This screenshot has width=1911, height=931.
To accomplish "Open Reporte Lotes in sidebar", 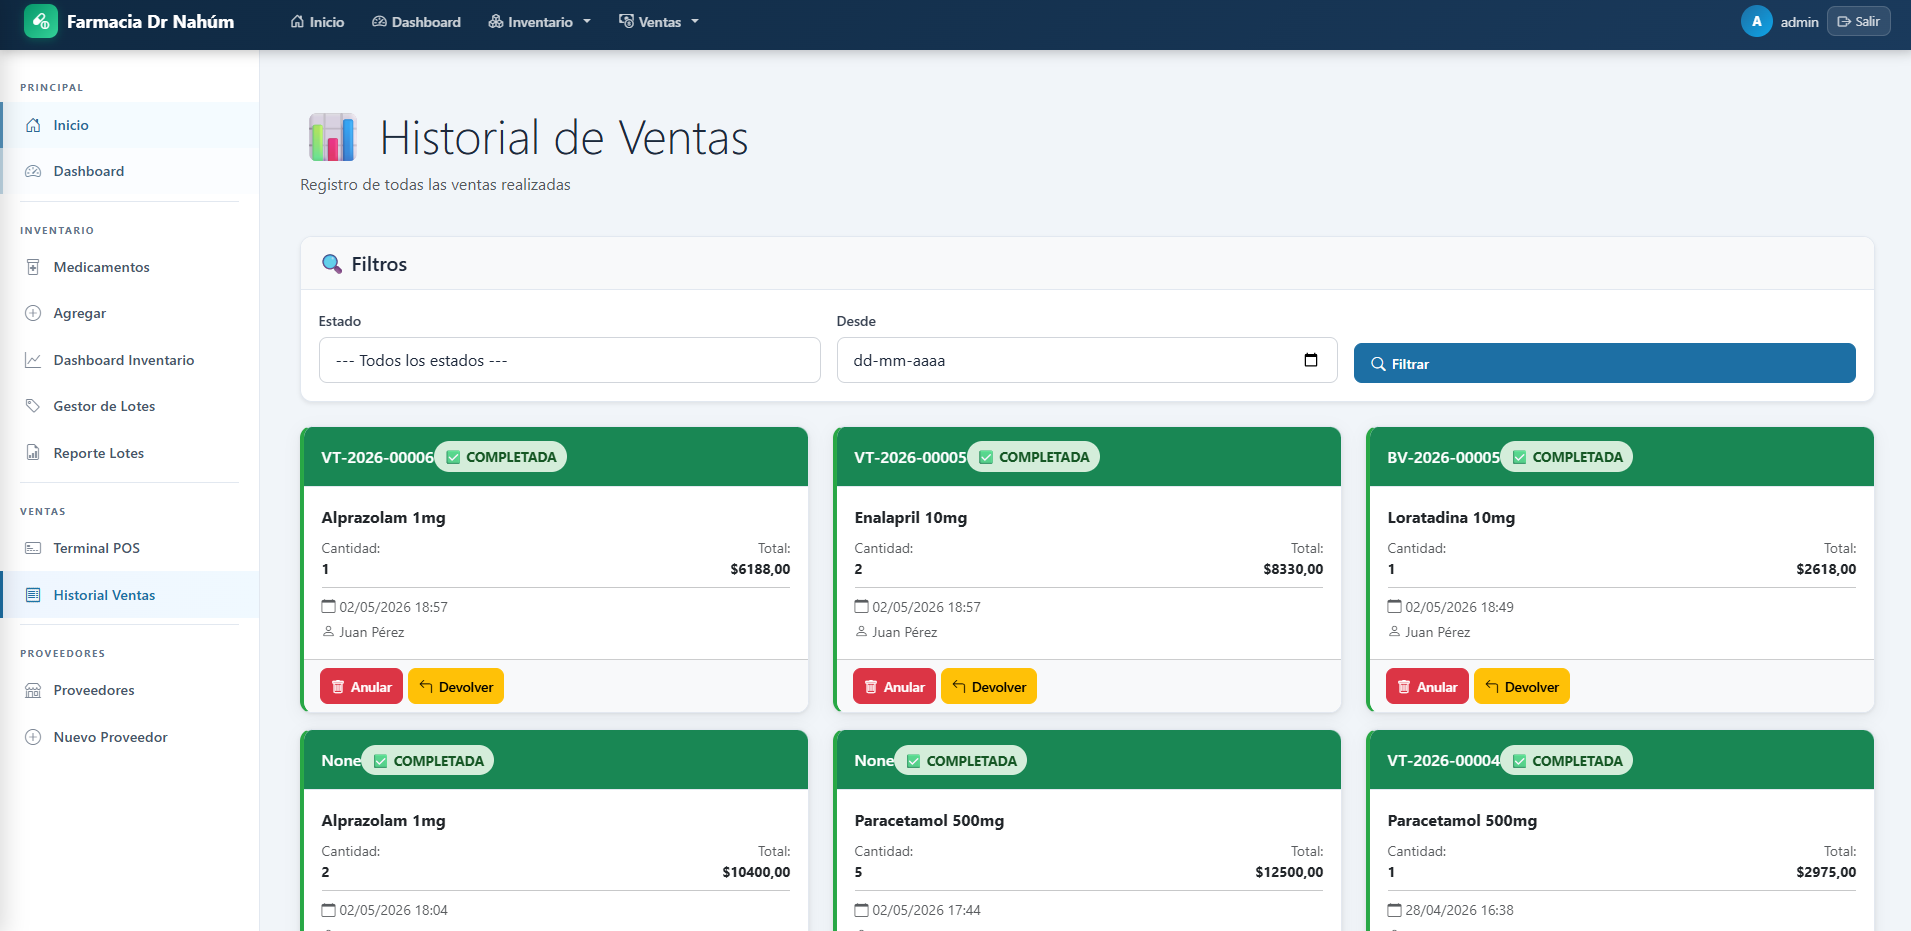I will click(x=130, y=453).
